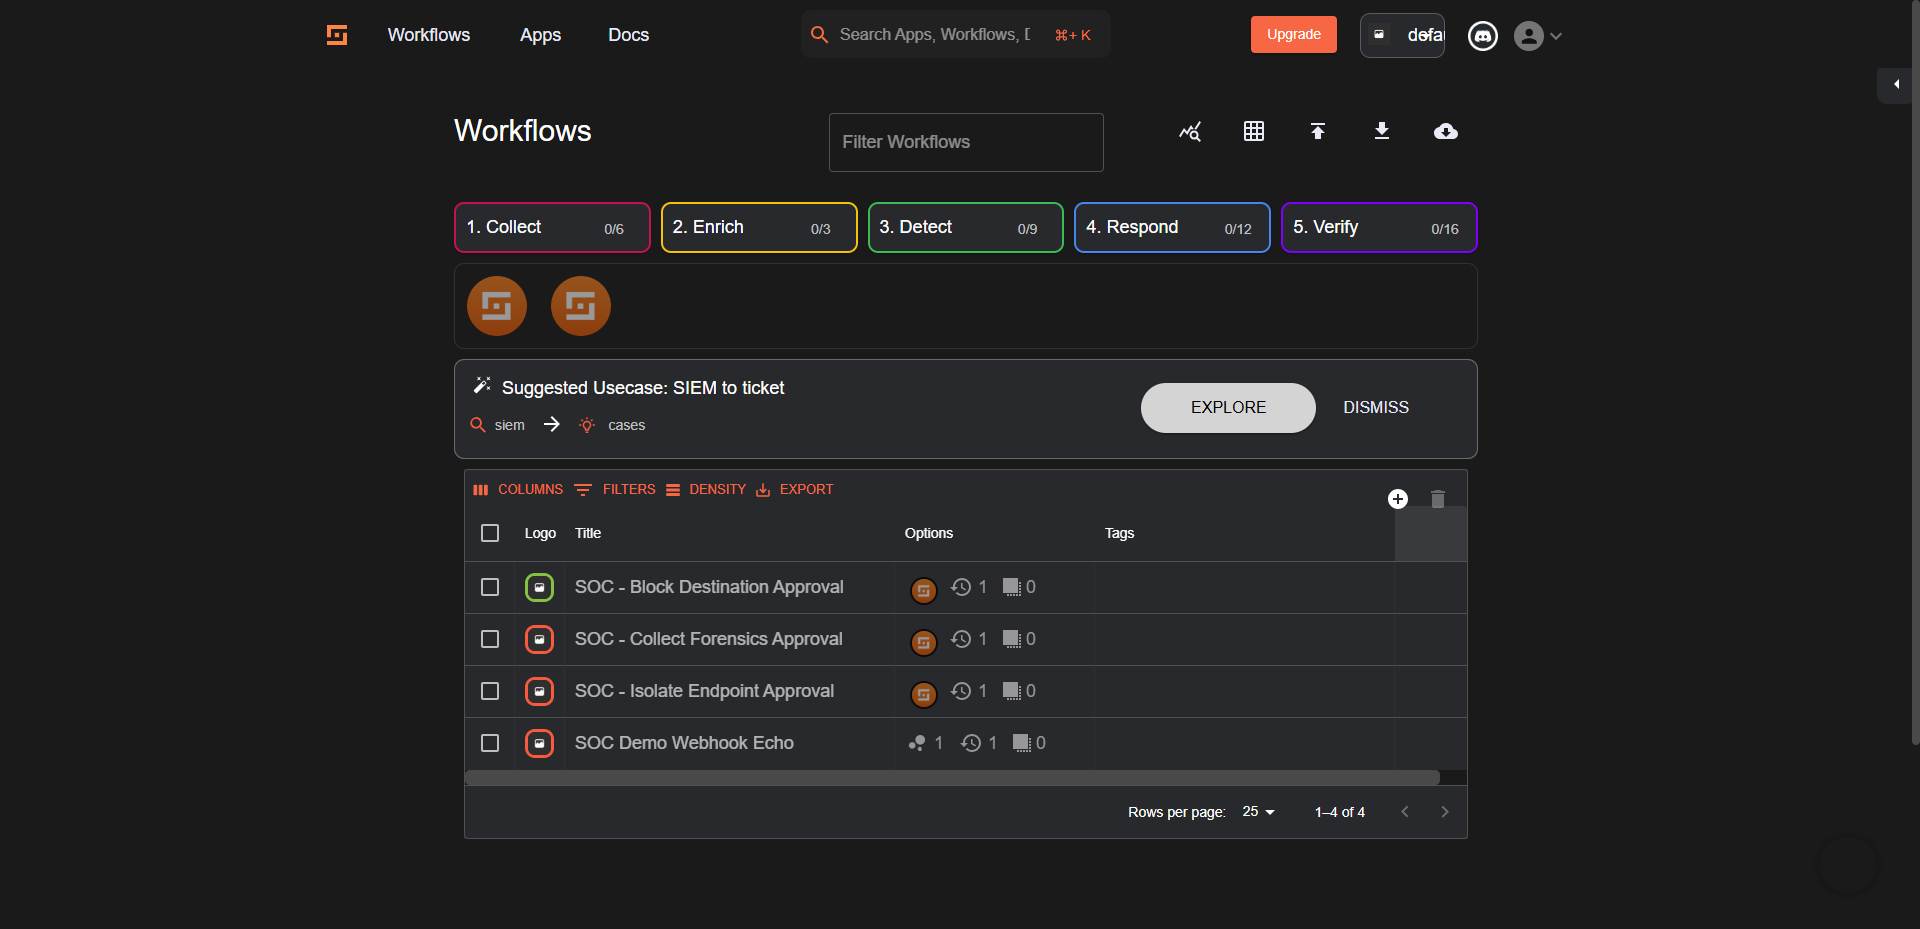Click the EXPLORE button
Viewport: 1920px width, 929px height.
(x=1228, y=408)
